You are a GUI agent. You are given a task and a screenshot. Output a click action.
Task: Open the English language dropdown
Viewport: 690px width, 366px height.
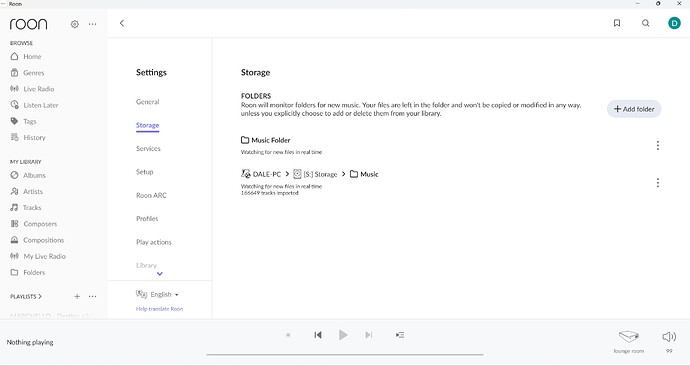tap(158, 294)
